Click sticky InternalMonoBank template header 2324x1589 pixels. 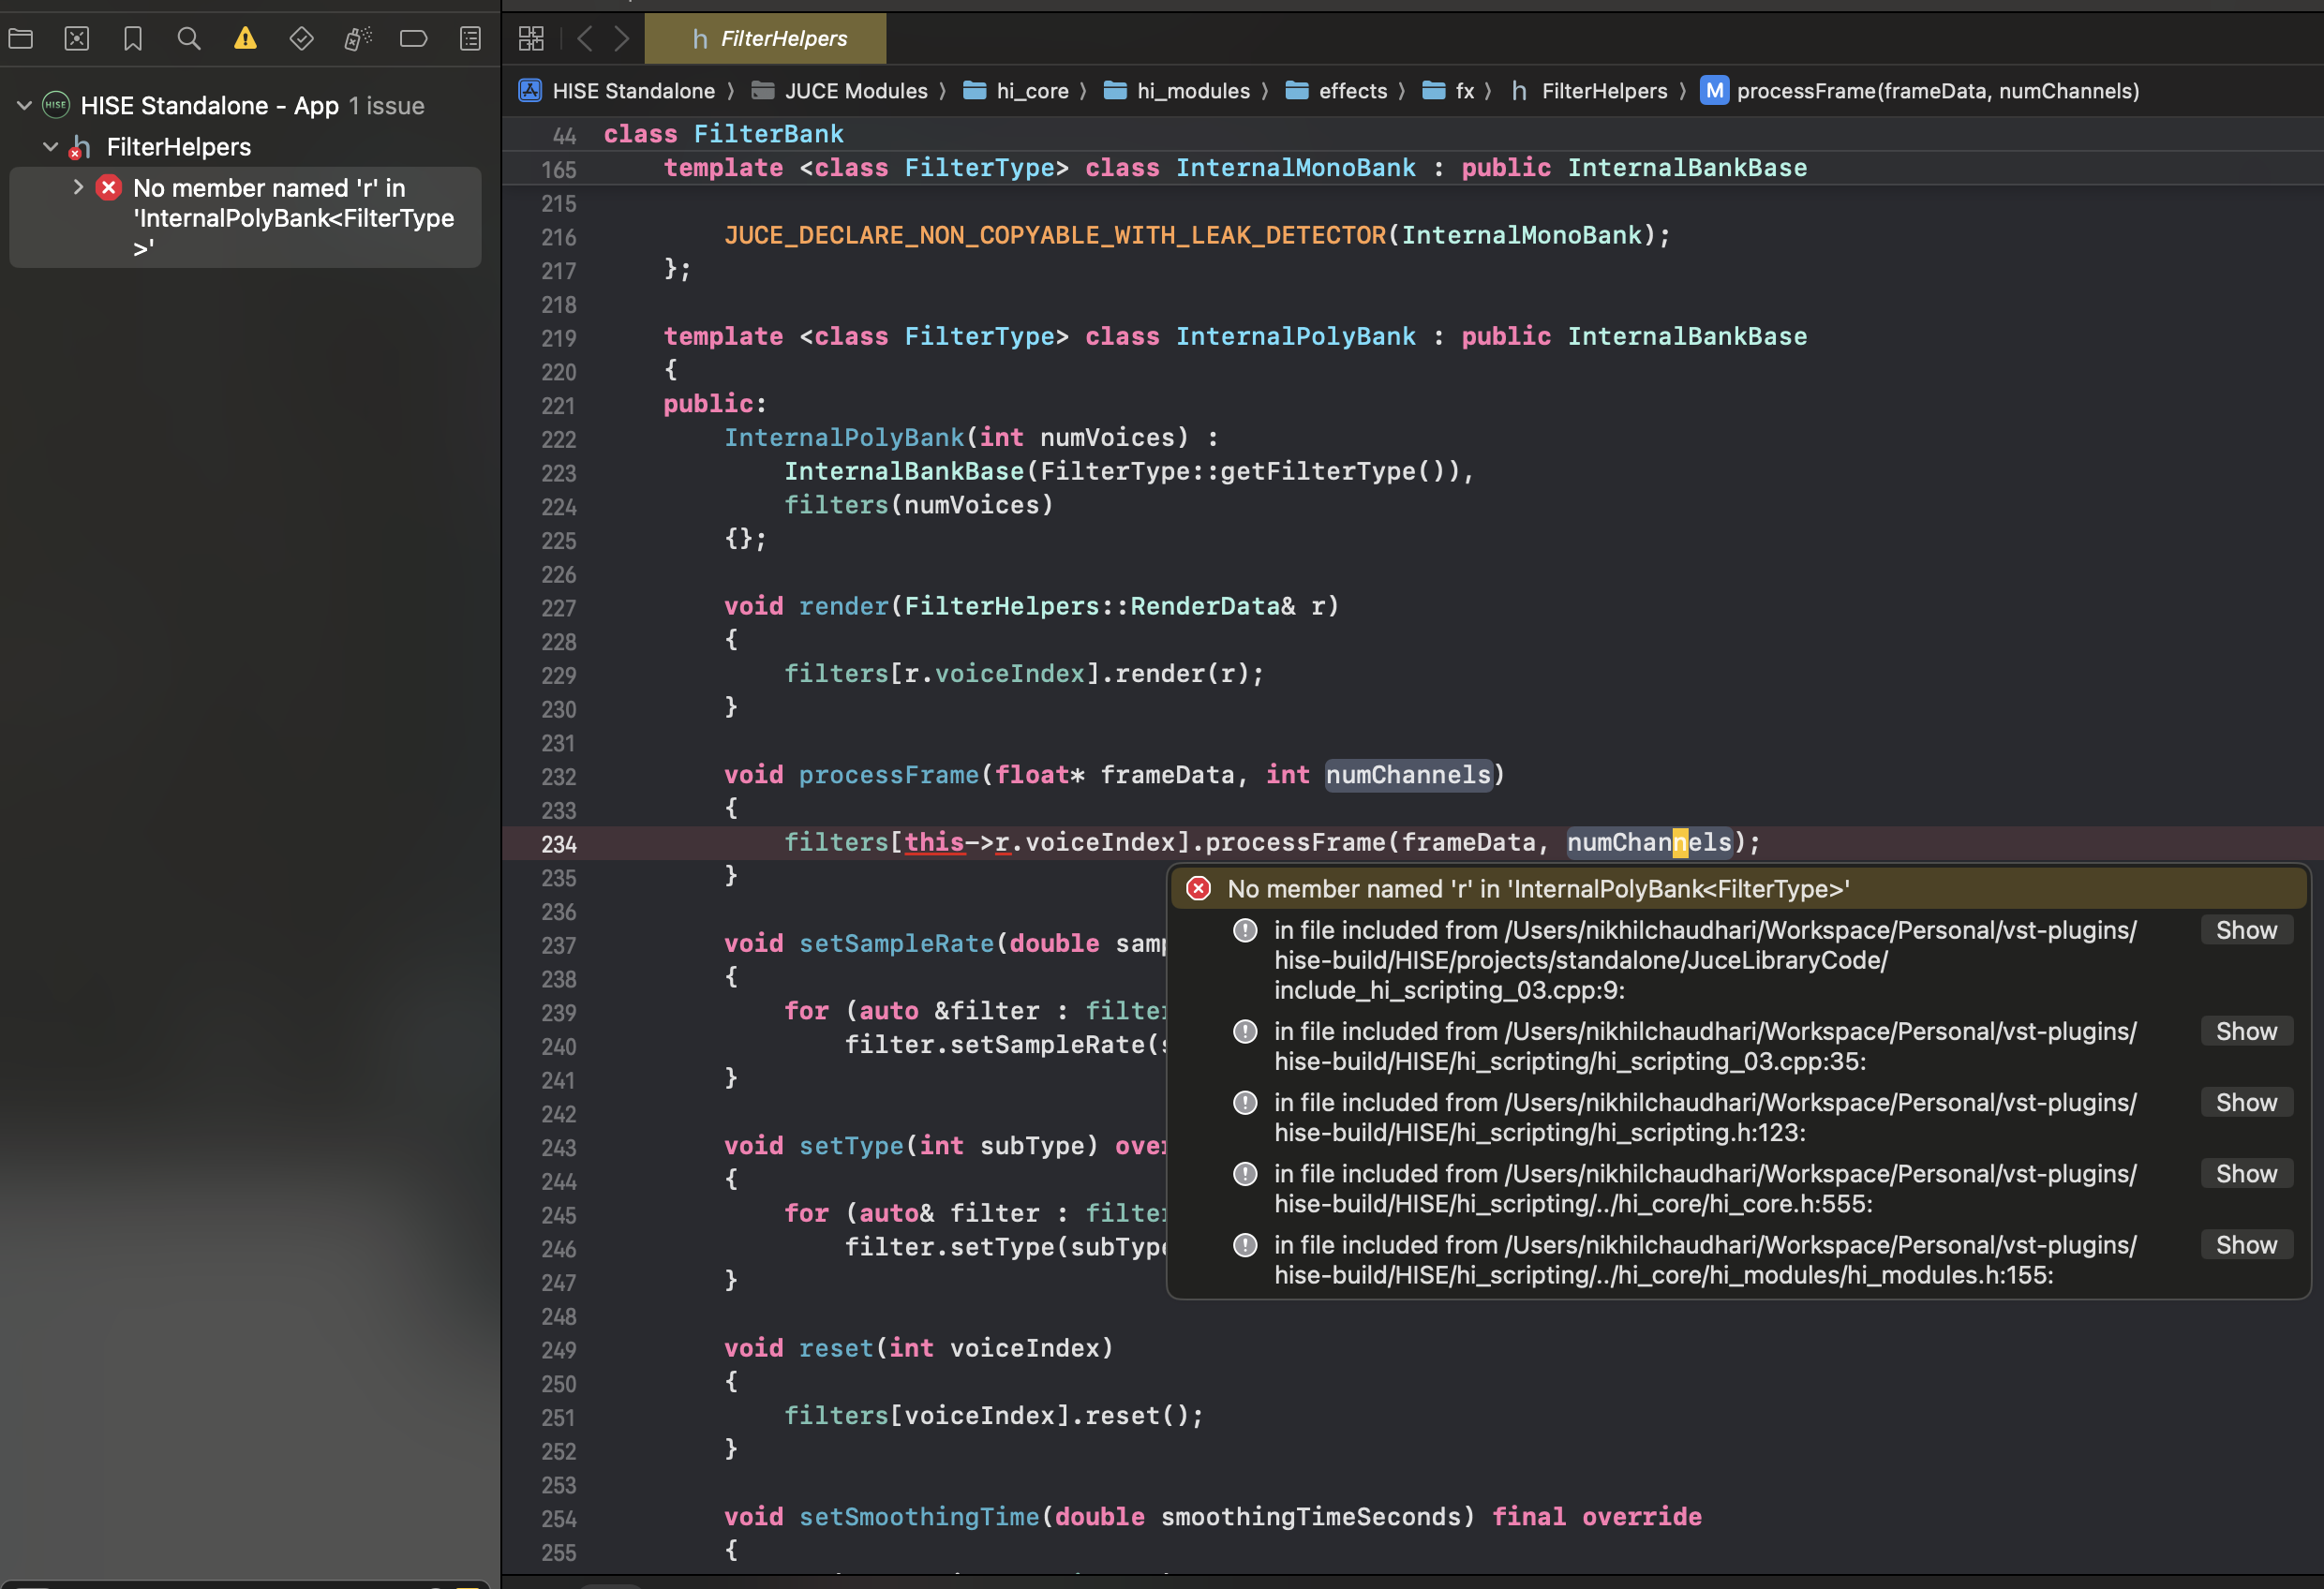pos(1235,168)
